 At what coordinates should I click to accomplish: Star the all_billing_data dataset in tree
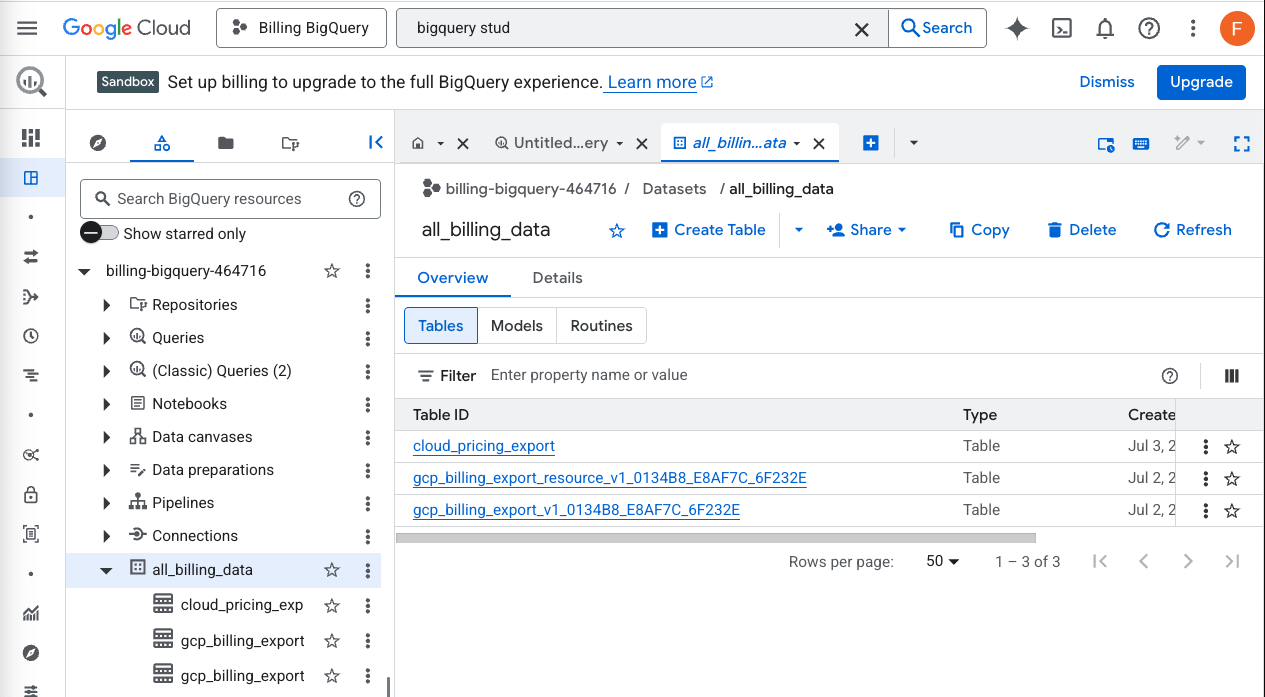[332, 570]
